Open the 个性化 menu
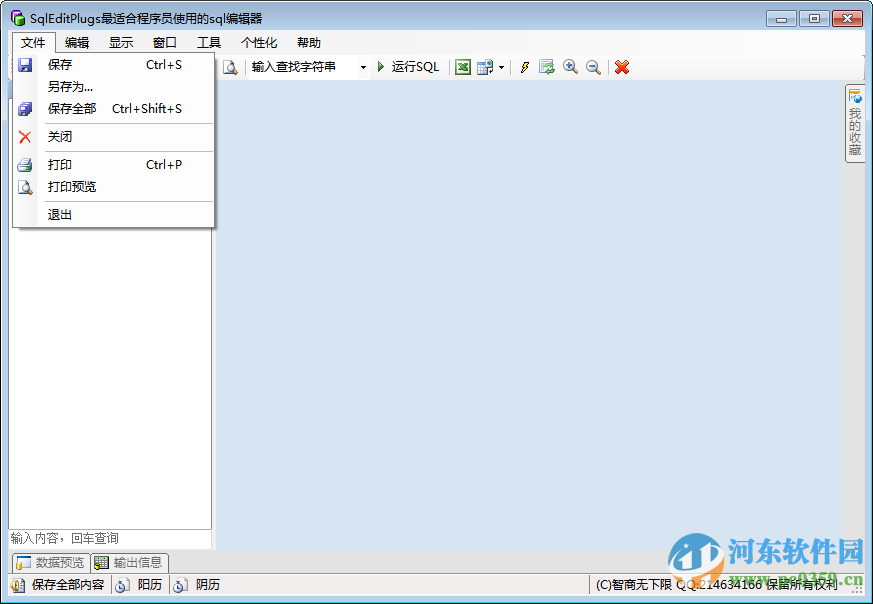Viewport: 873px width, 604px height. coord(258,42)
